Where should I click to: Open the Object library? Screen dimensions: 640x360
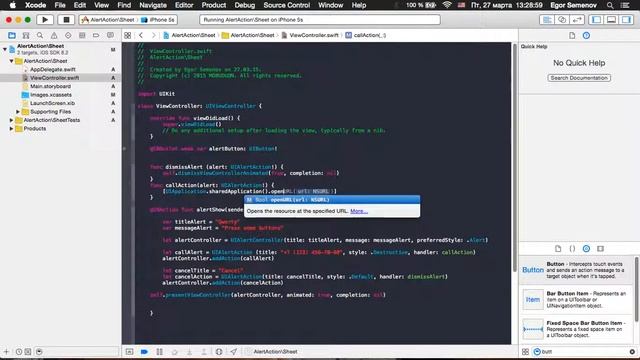(x=586, y=249)
